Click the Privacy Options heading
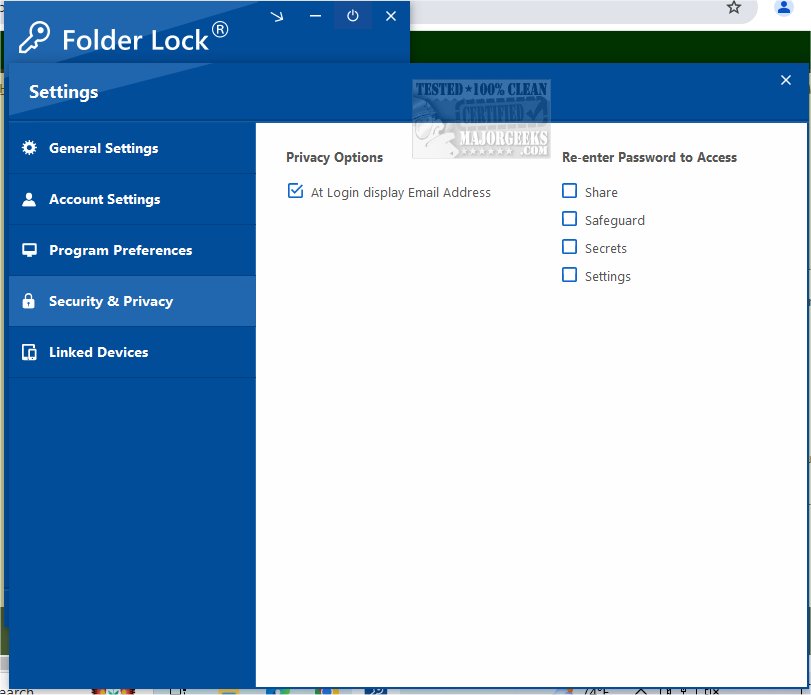The height and width of the screenshot is (695, 811). 335,157
